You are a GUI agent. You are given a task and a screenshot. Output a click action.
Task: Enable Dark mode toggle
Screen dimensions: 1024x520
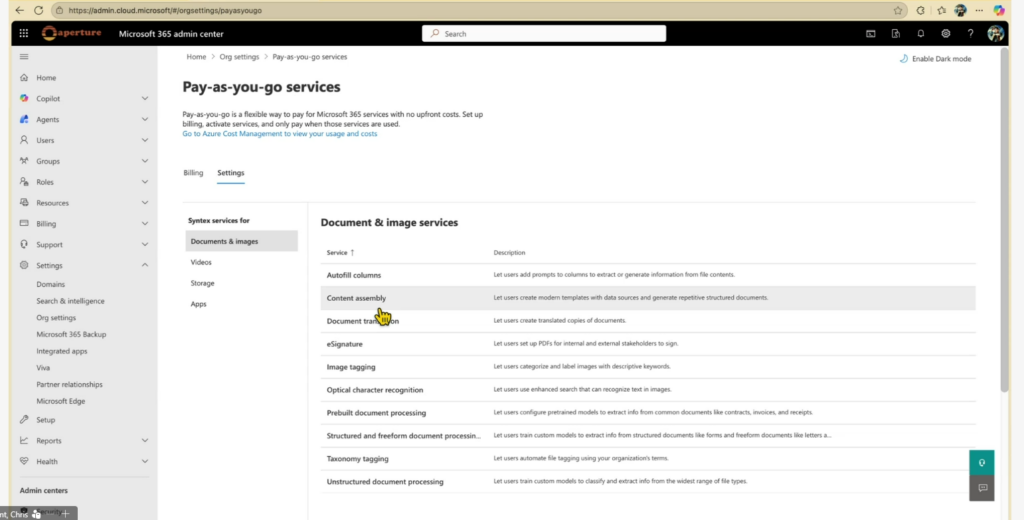tap(935, 59)
